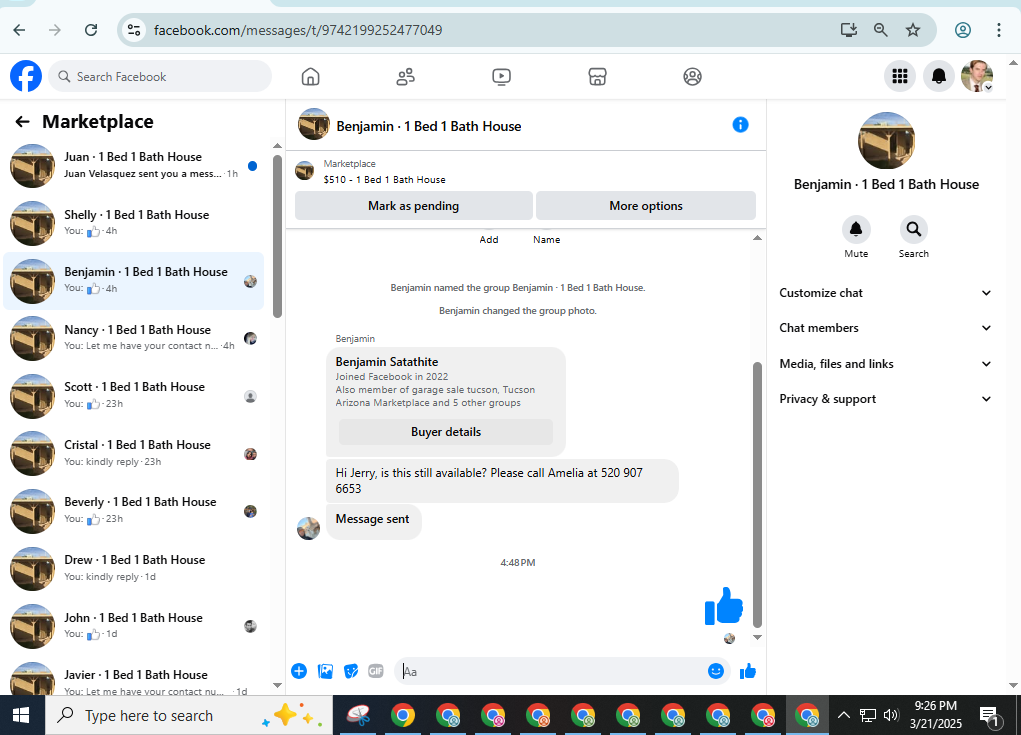Open the Shelly 1 Bed 1 Bath House chat

click(x=133, y=223)
